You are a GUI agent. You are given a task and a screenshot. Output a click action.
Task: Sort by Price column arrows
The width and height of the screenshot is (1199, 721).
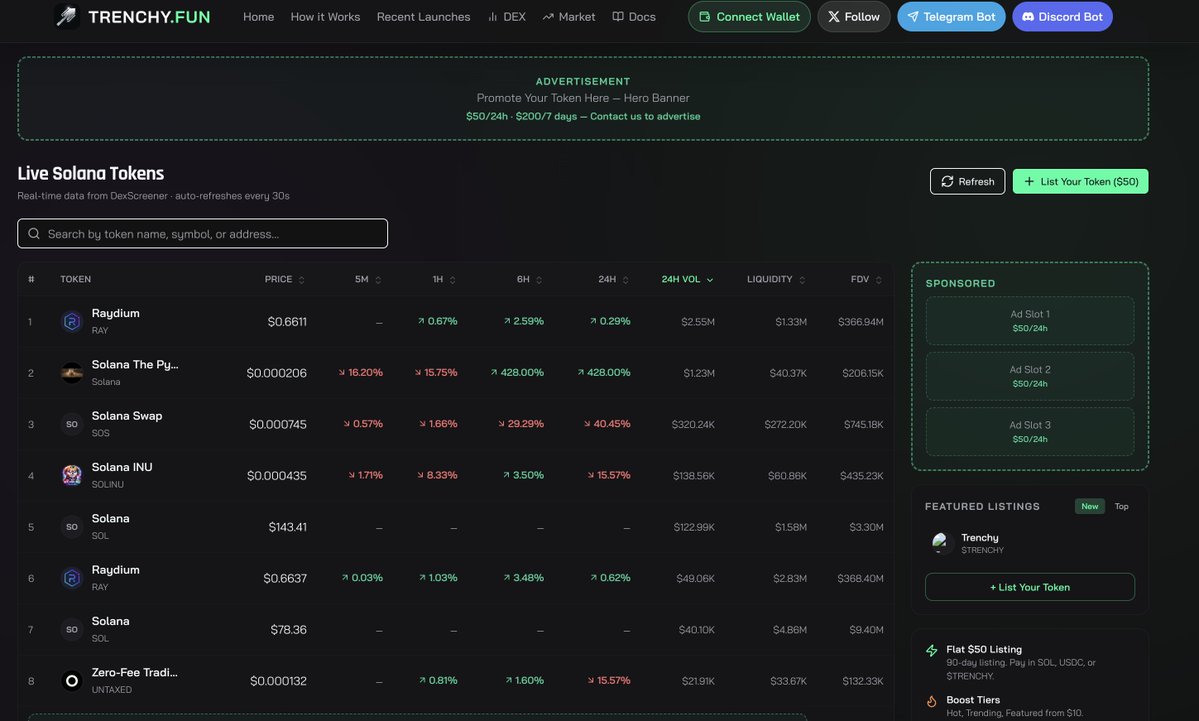click(301, 280)
